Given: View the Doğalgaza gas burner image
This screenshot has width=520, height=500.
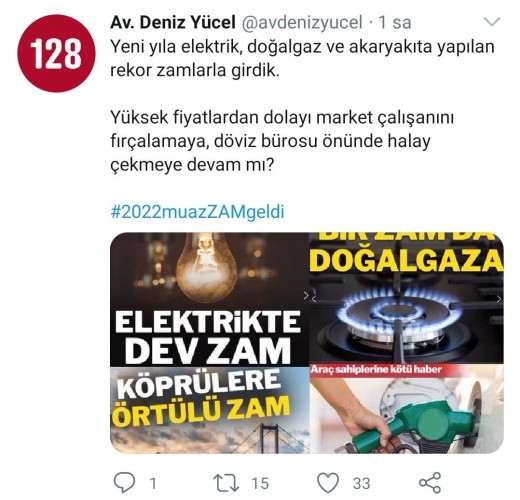Looking at the screenshot, I should pos(406,298).
